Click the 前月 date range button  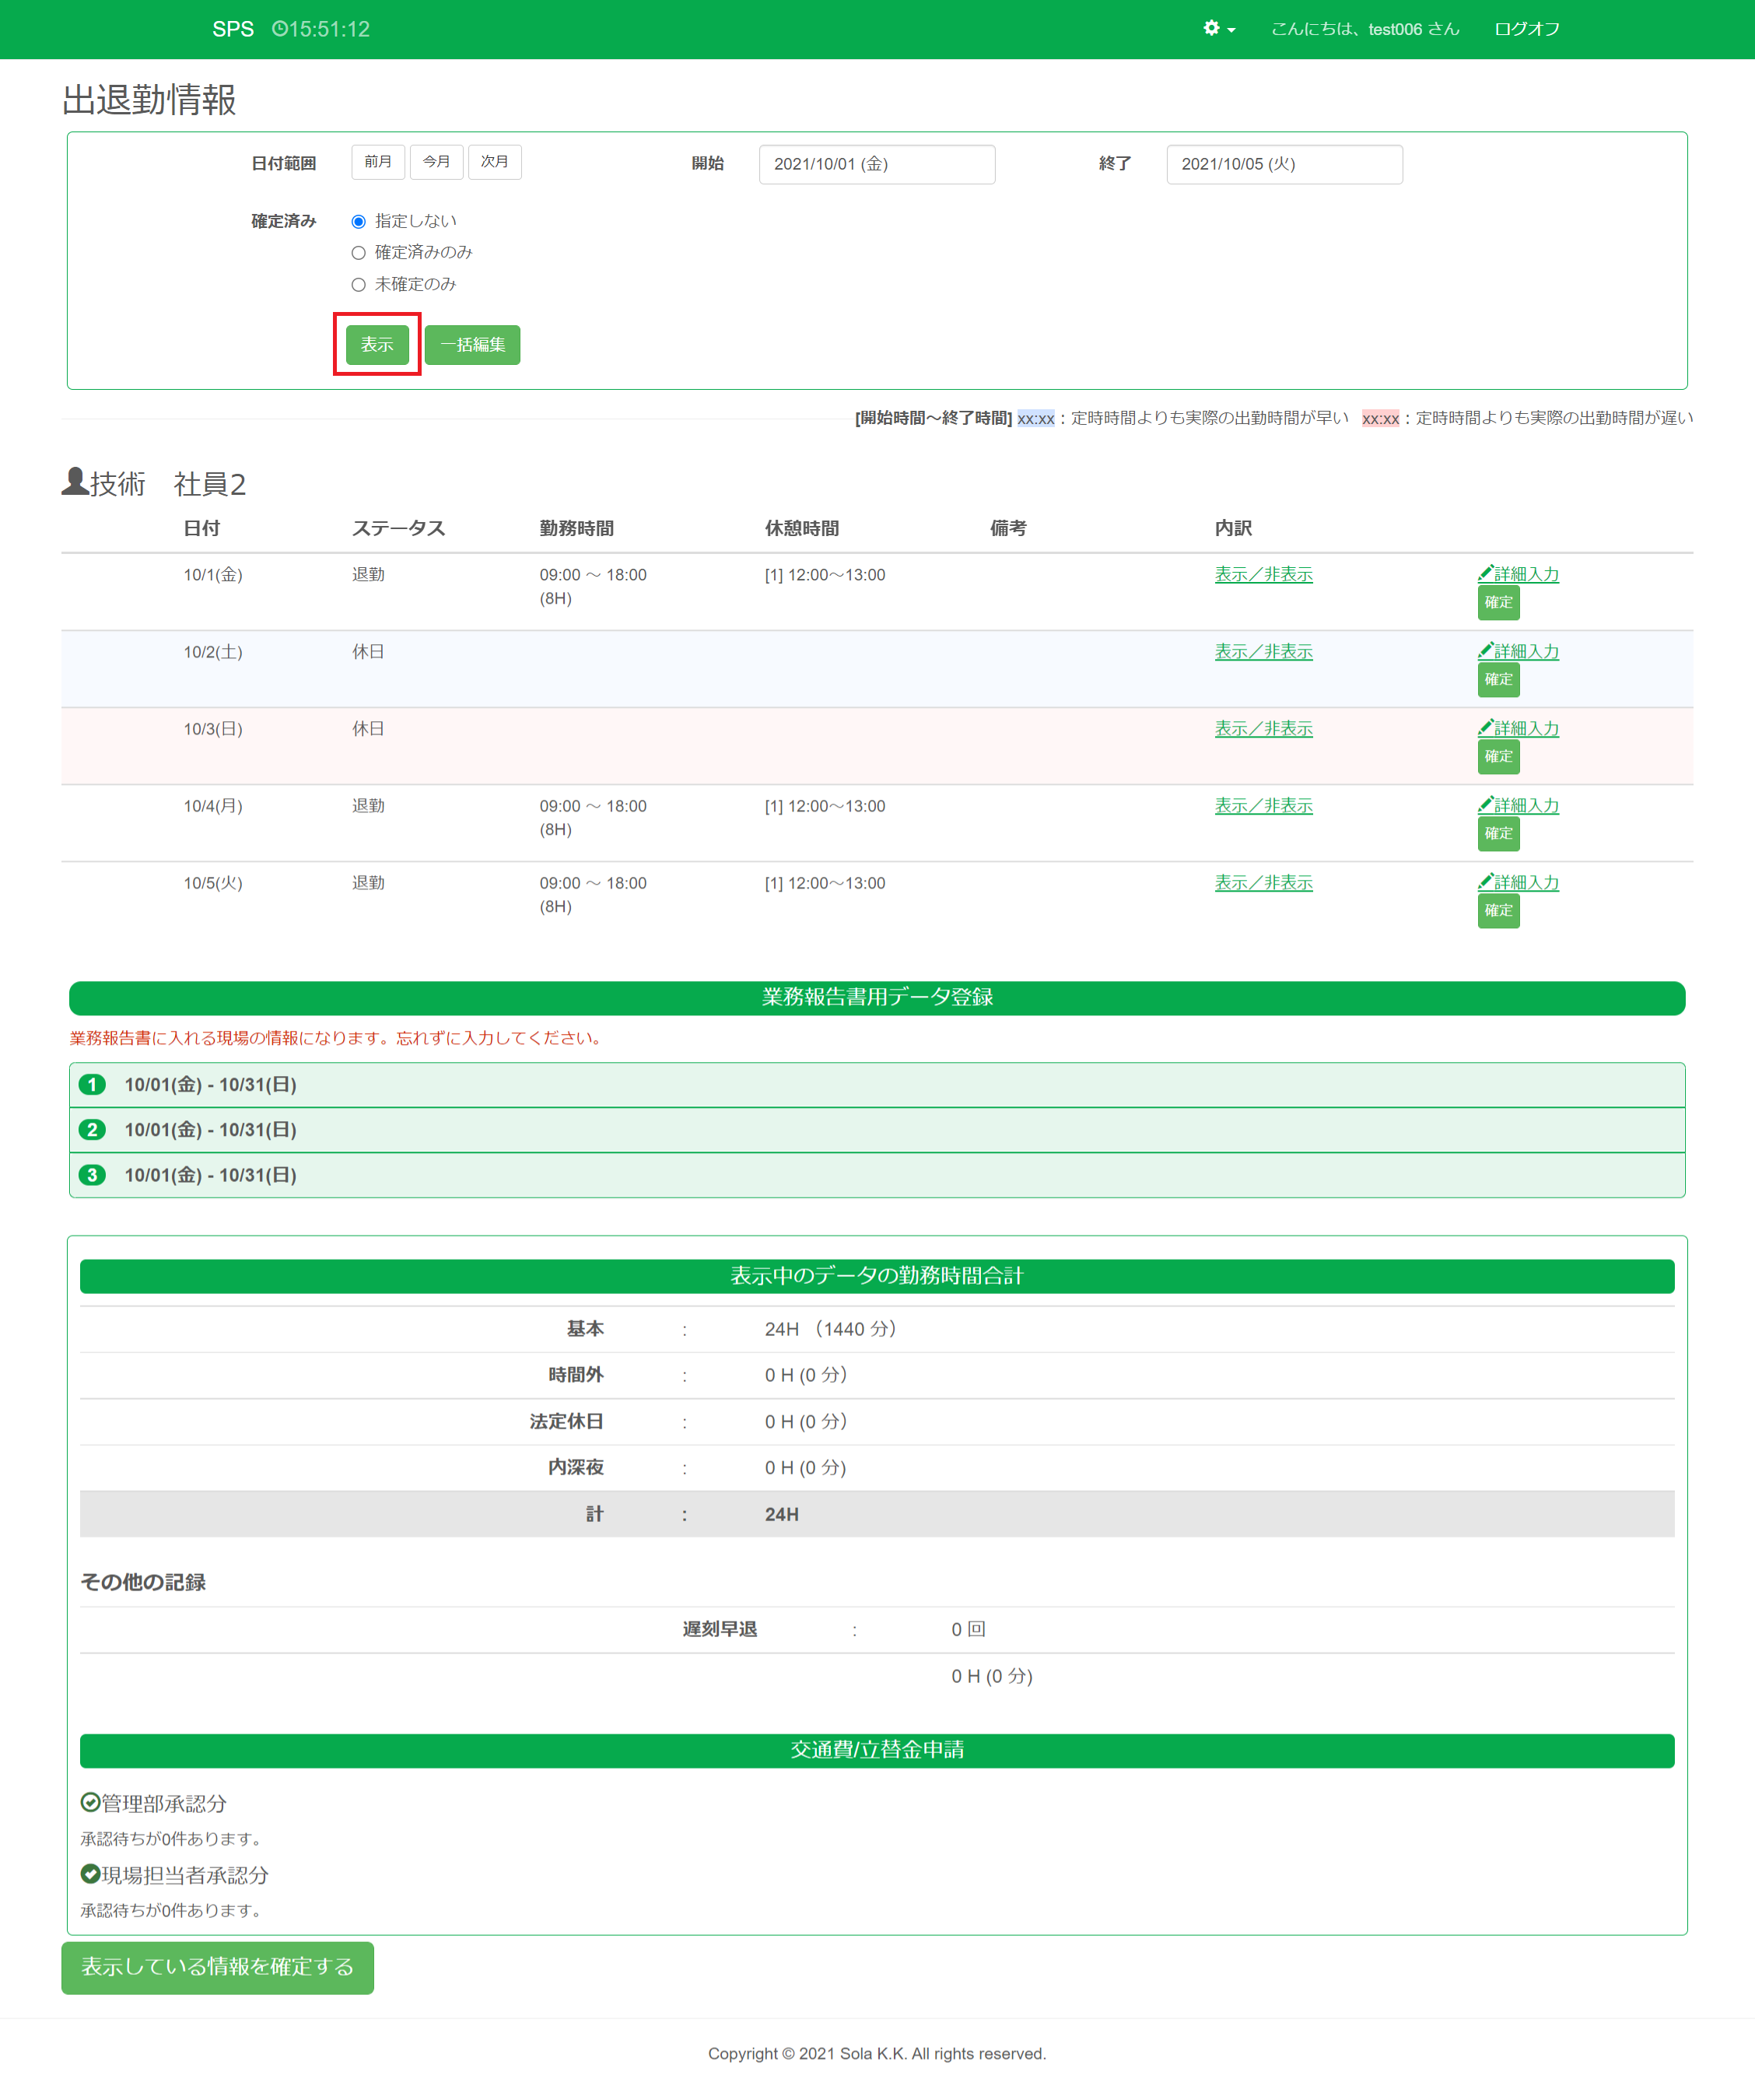click(x=378, y=162)
